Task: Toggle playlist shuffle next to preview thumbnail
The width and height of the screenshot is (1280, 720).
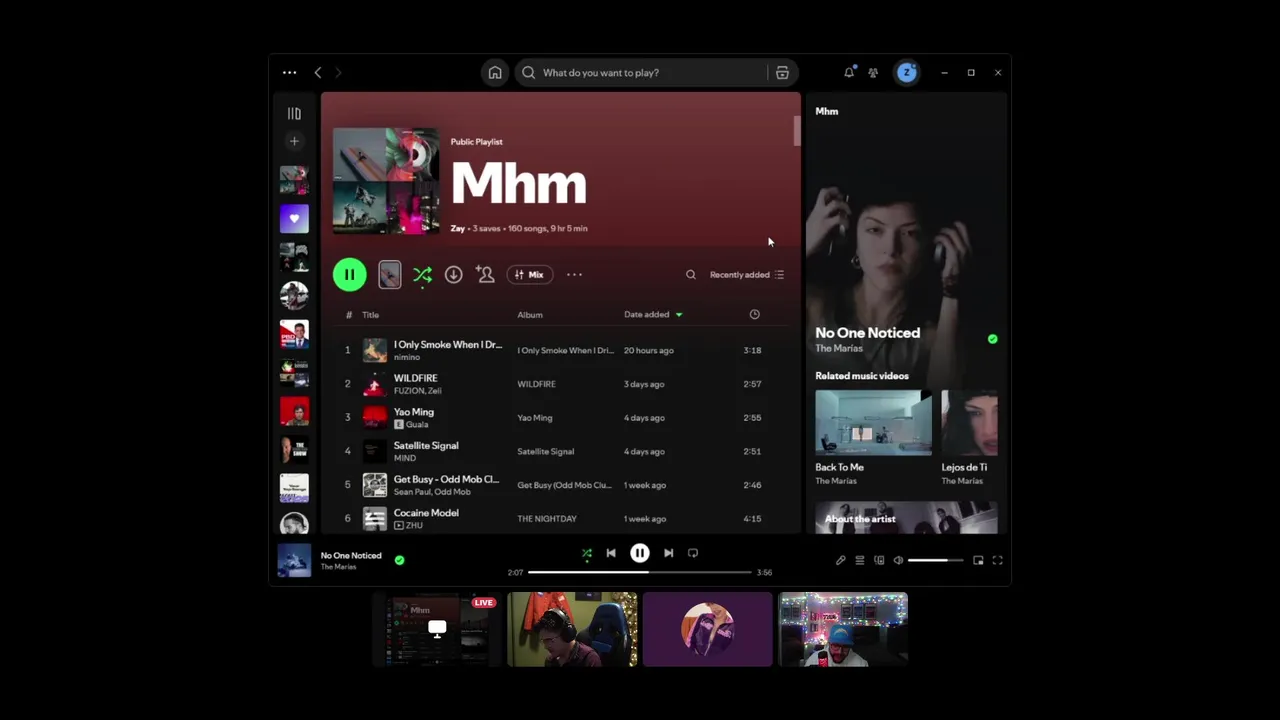Action: click(x=422, y=275)
